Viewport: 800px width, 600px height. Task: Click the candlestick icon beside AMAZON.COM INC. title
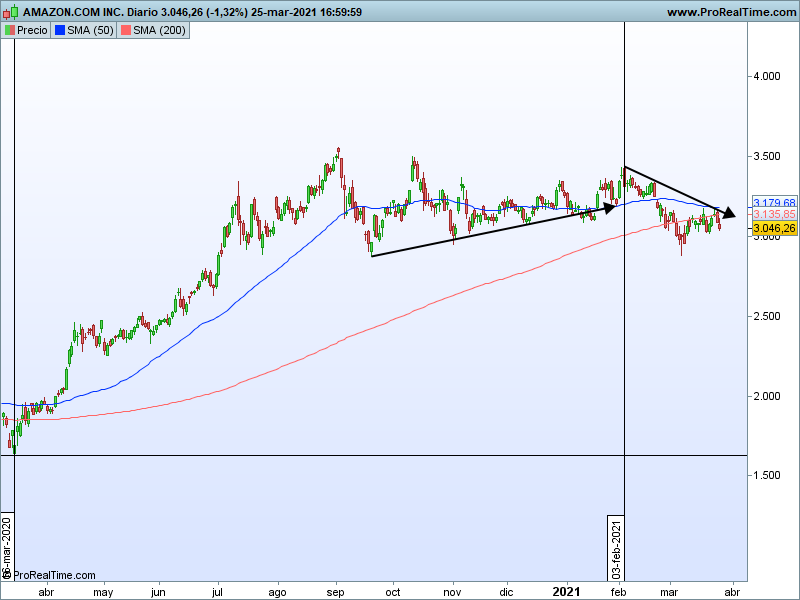[x=11, y=12]
